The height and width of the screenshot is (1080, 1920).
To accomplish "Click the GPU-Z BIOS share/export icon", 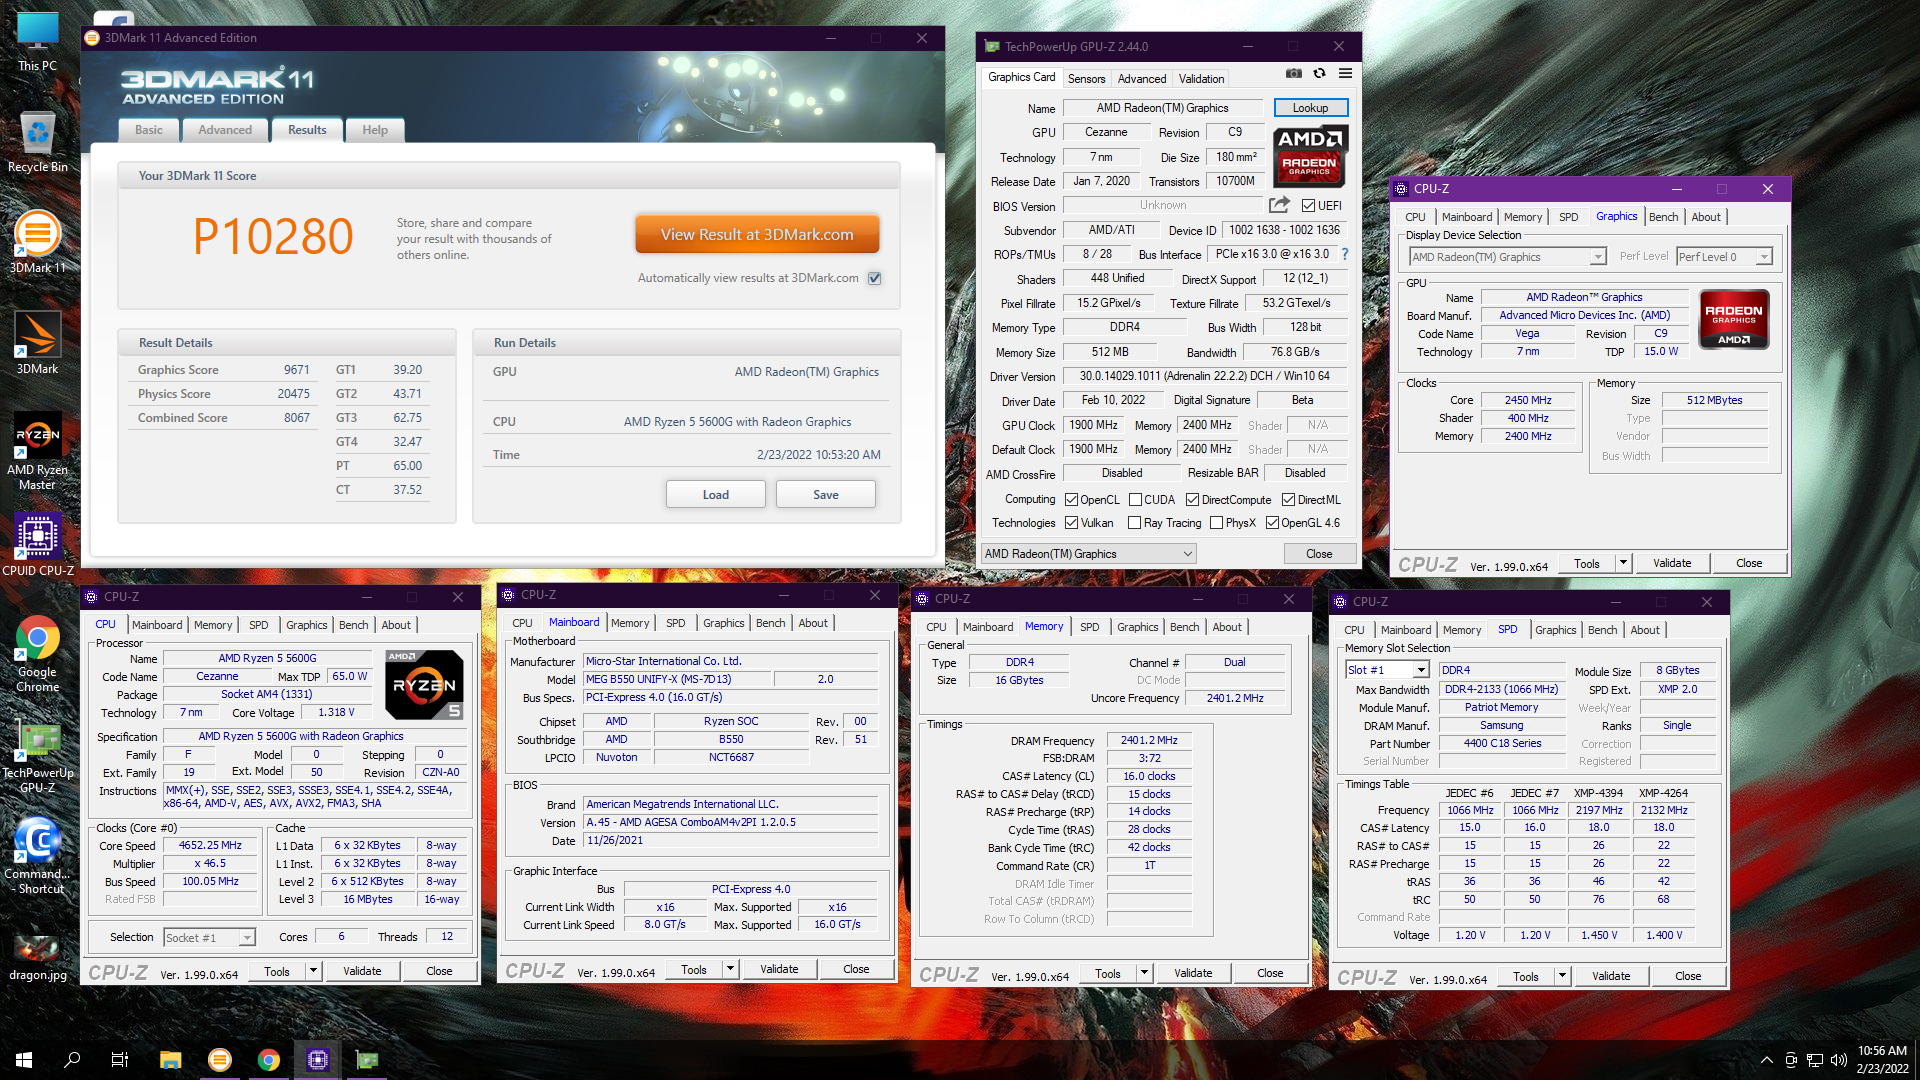I will [1279, 205].
